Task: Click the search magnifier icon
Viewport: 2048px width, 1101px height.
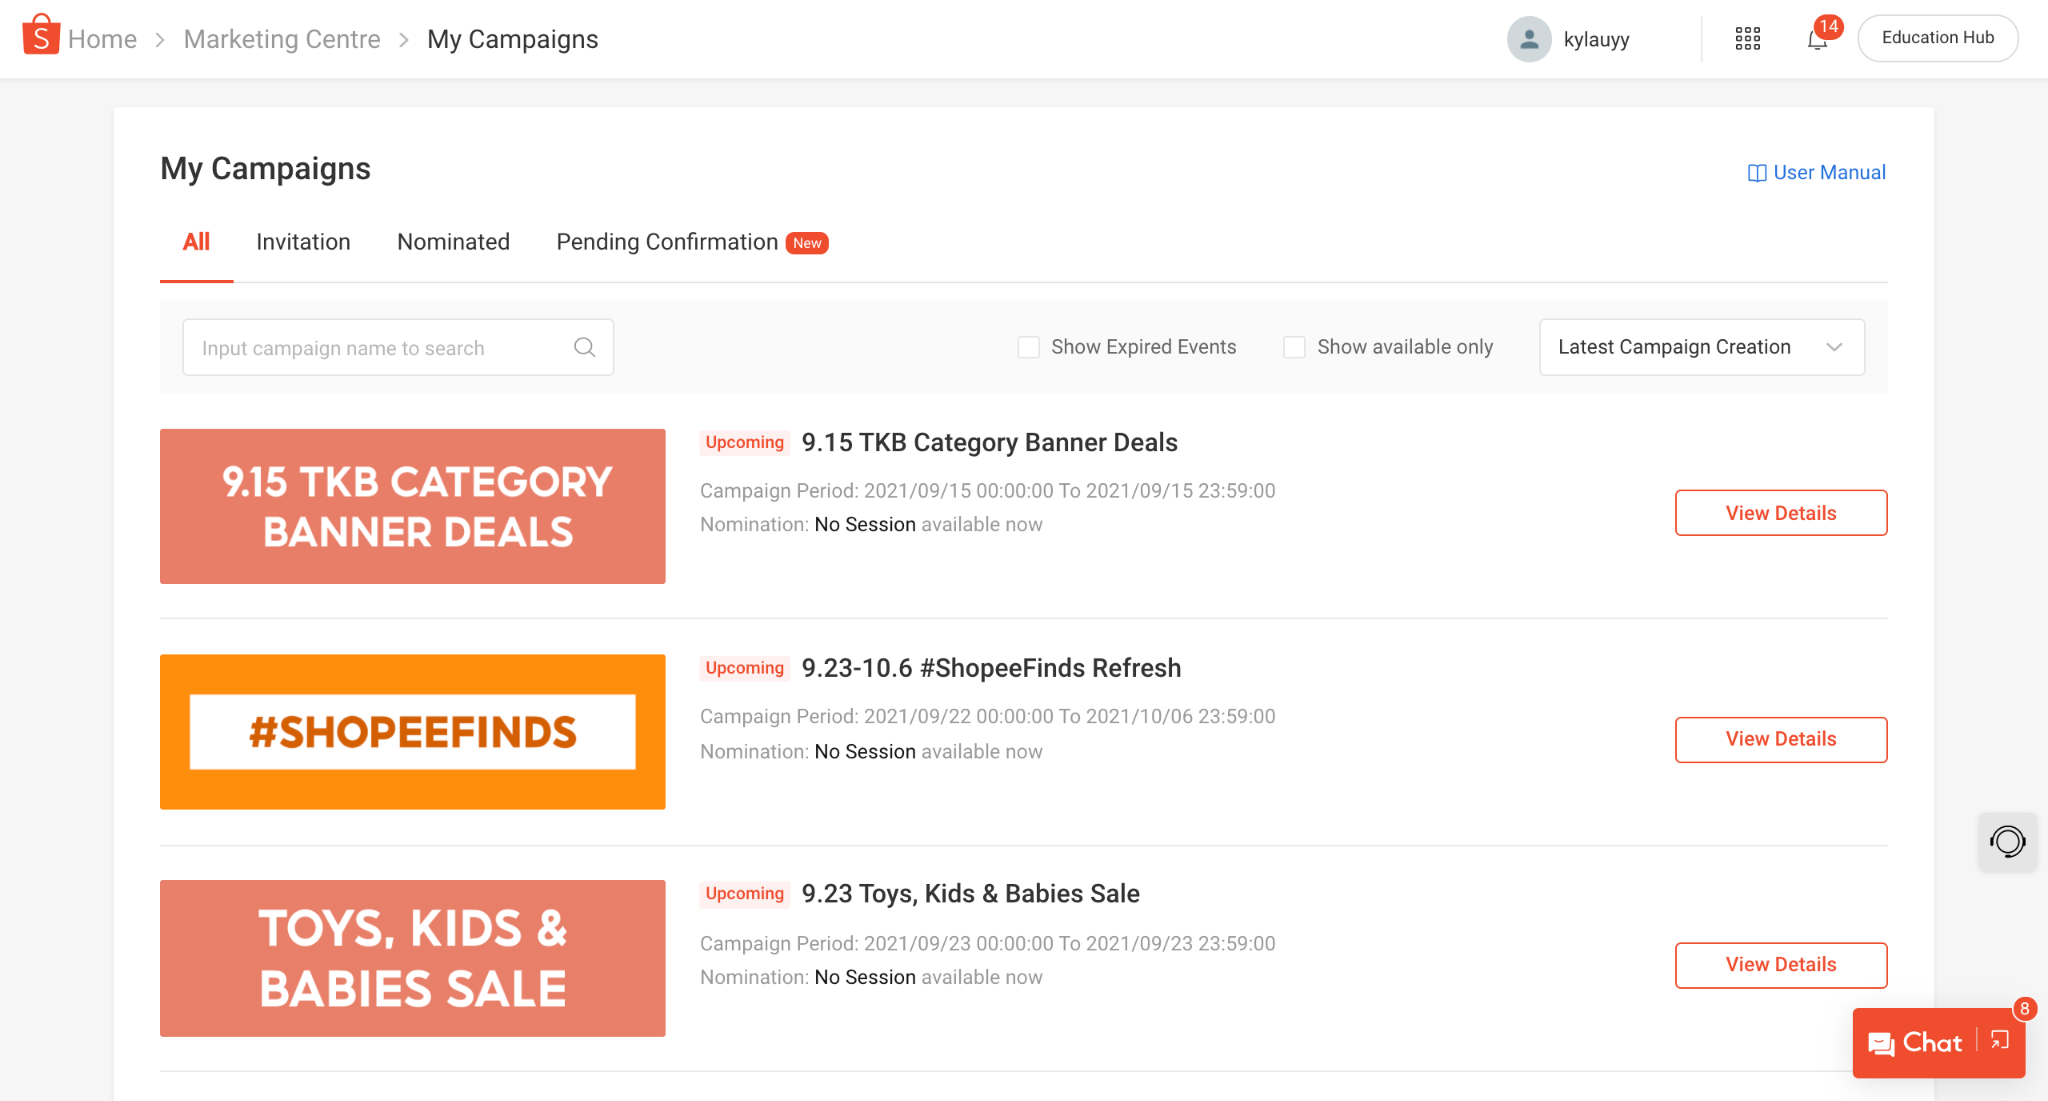Action: [x=584, y=347]
